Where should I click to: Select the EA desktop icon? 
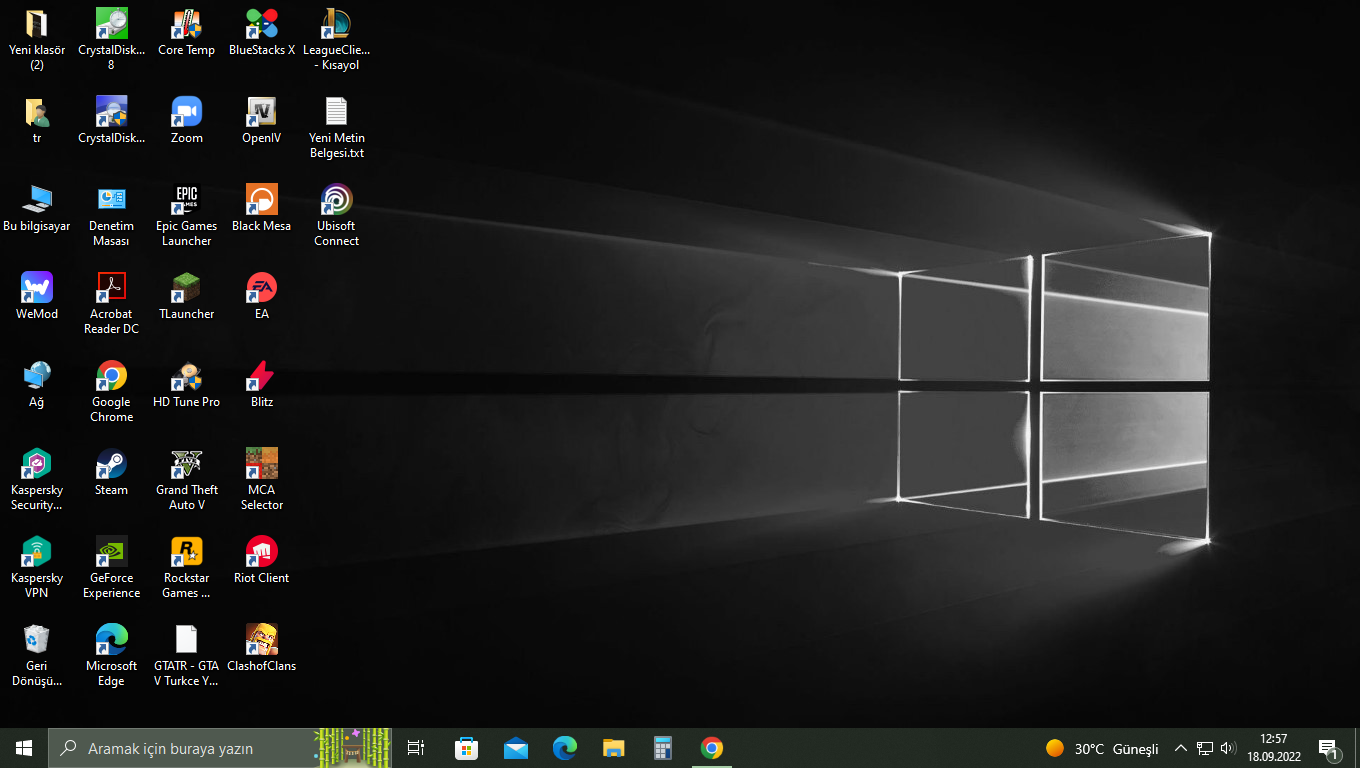click(261, 288)
